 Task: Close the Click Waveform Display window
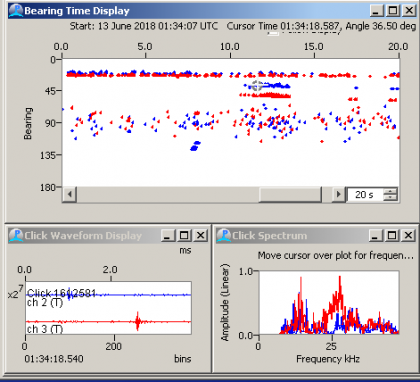pos(200,235)
